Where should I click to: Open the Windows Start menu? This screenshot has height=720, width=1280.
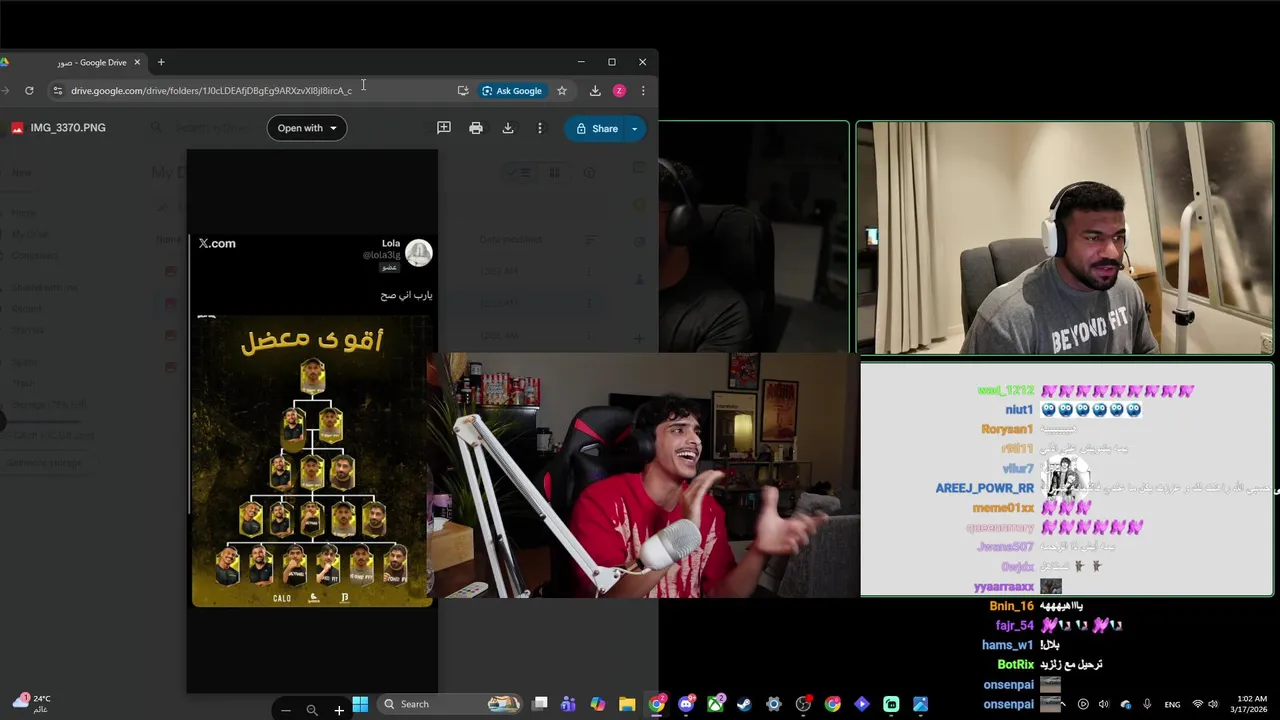click(x=360, y=704)
